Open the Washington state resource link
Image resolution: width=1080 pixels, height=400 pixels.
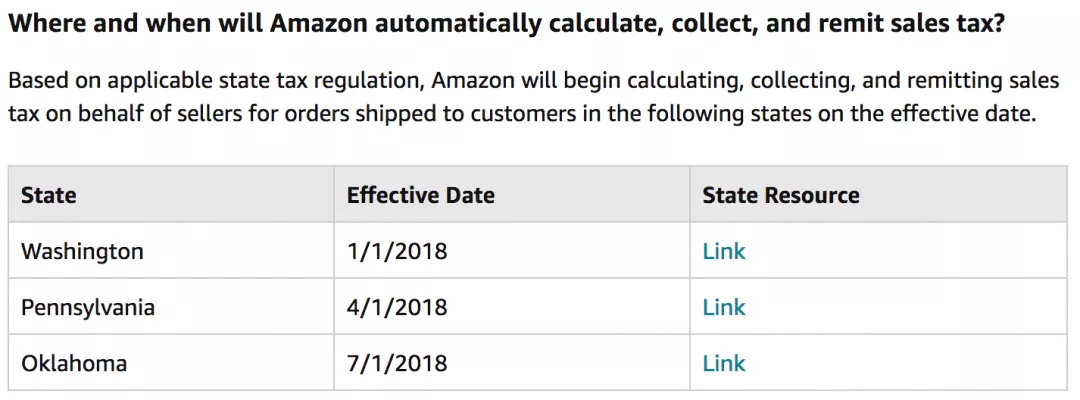tap(724, 251)
